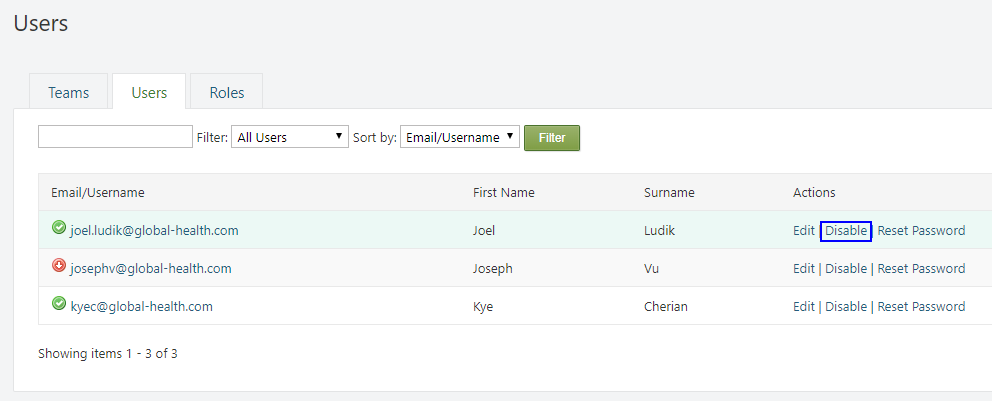Disable the josephv user account
992x401 pixels.
pos(846,269)
